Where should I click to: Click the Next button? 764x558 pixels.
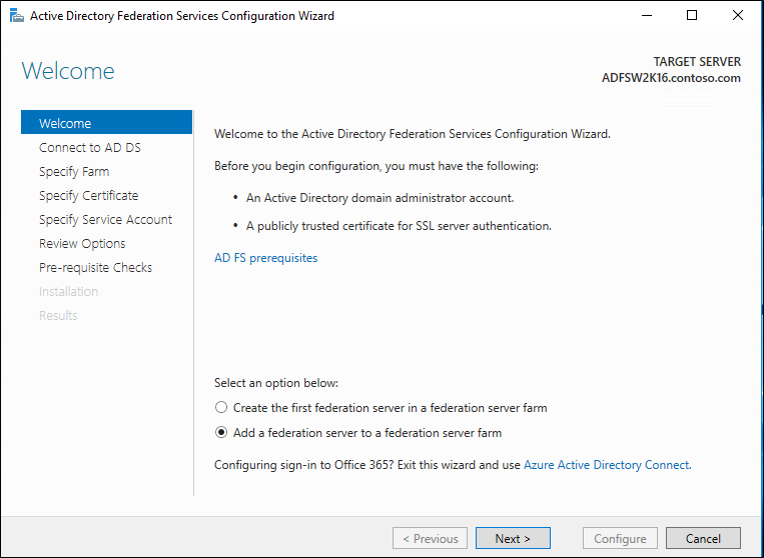[x=513, y=539]
